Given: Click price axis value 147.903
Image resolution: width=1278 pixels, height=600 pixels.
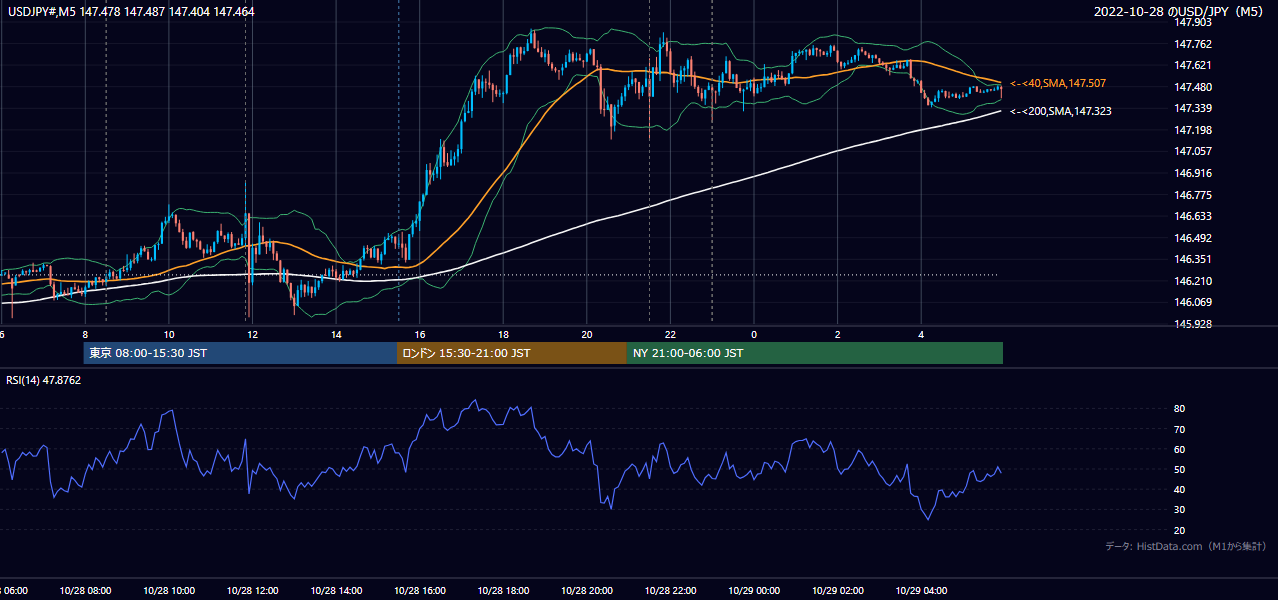Looking at the screenshot, I should point(1193,22).
